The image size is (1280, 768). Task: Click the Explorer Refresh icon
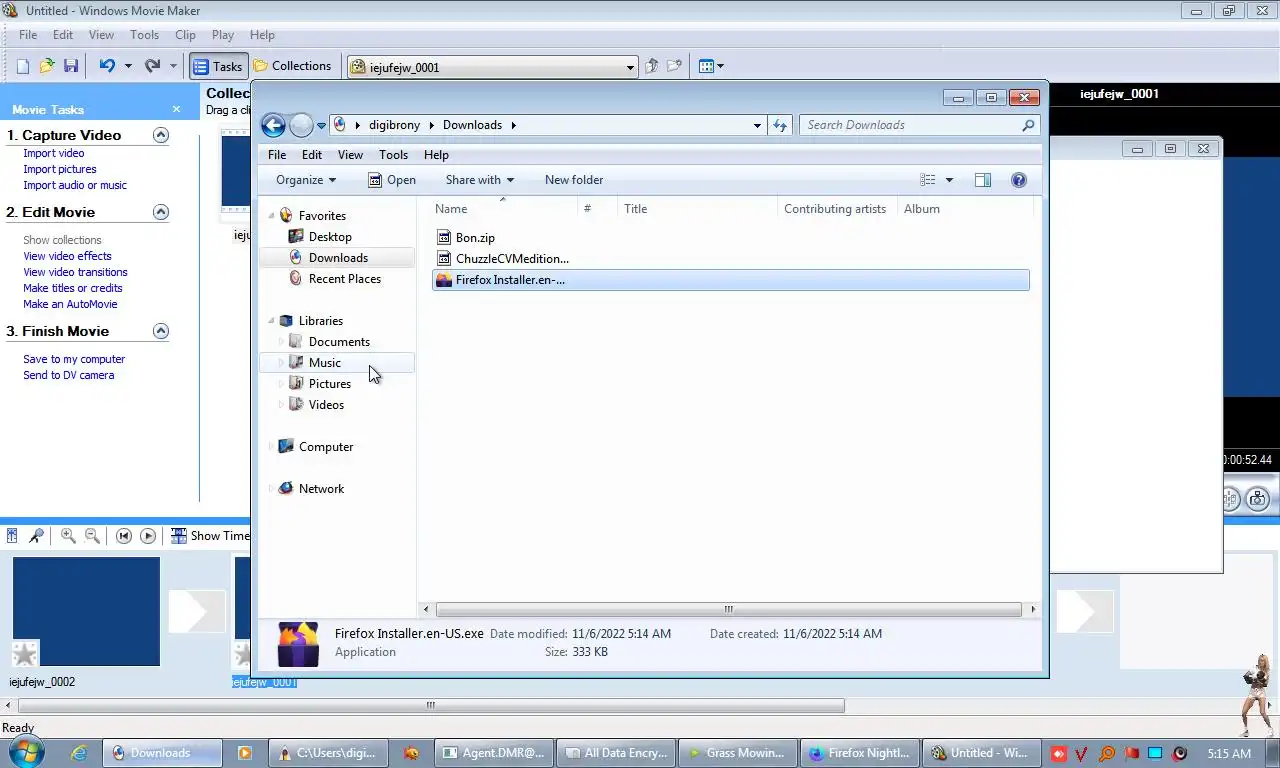click(x=780, y=125)
